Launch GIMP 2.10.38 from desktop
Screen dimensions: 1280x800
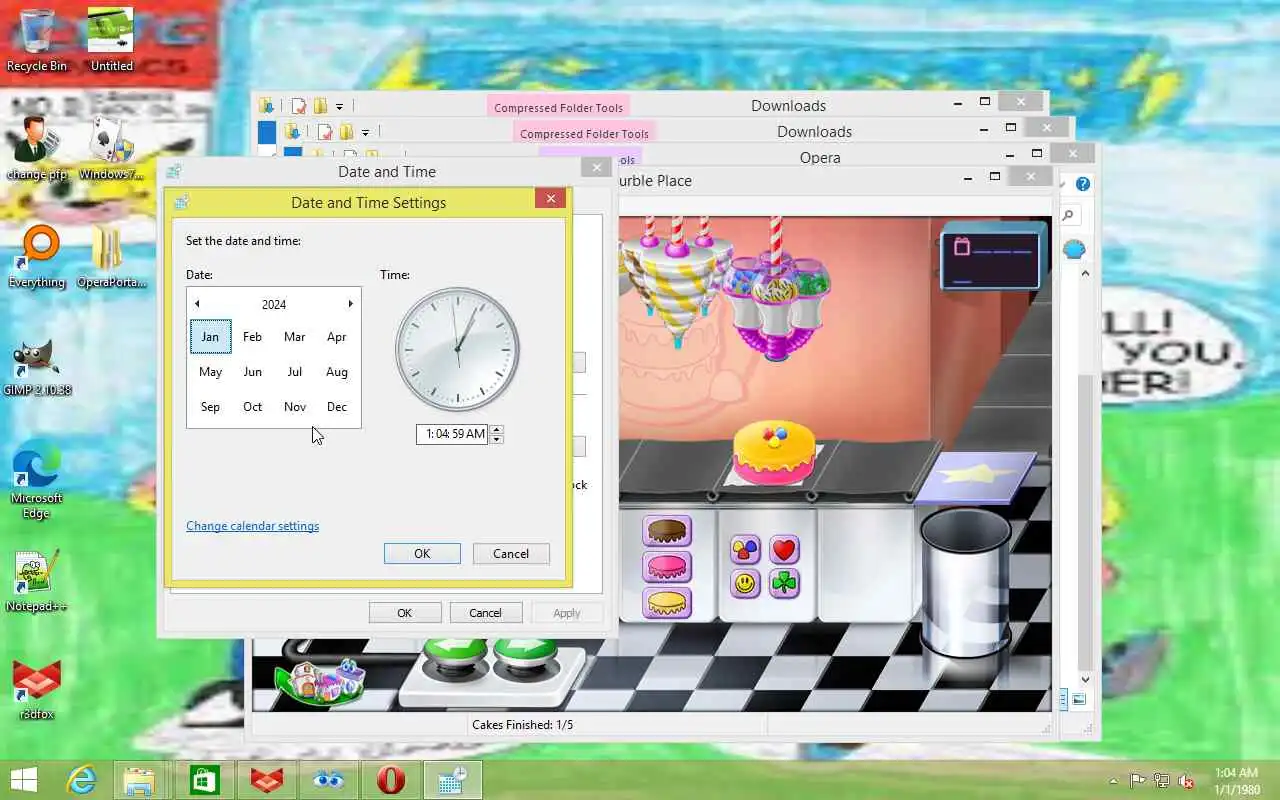point(37,366)
